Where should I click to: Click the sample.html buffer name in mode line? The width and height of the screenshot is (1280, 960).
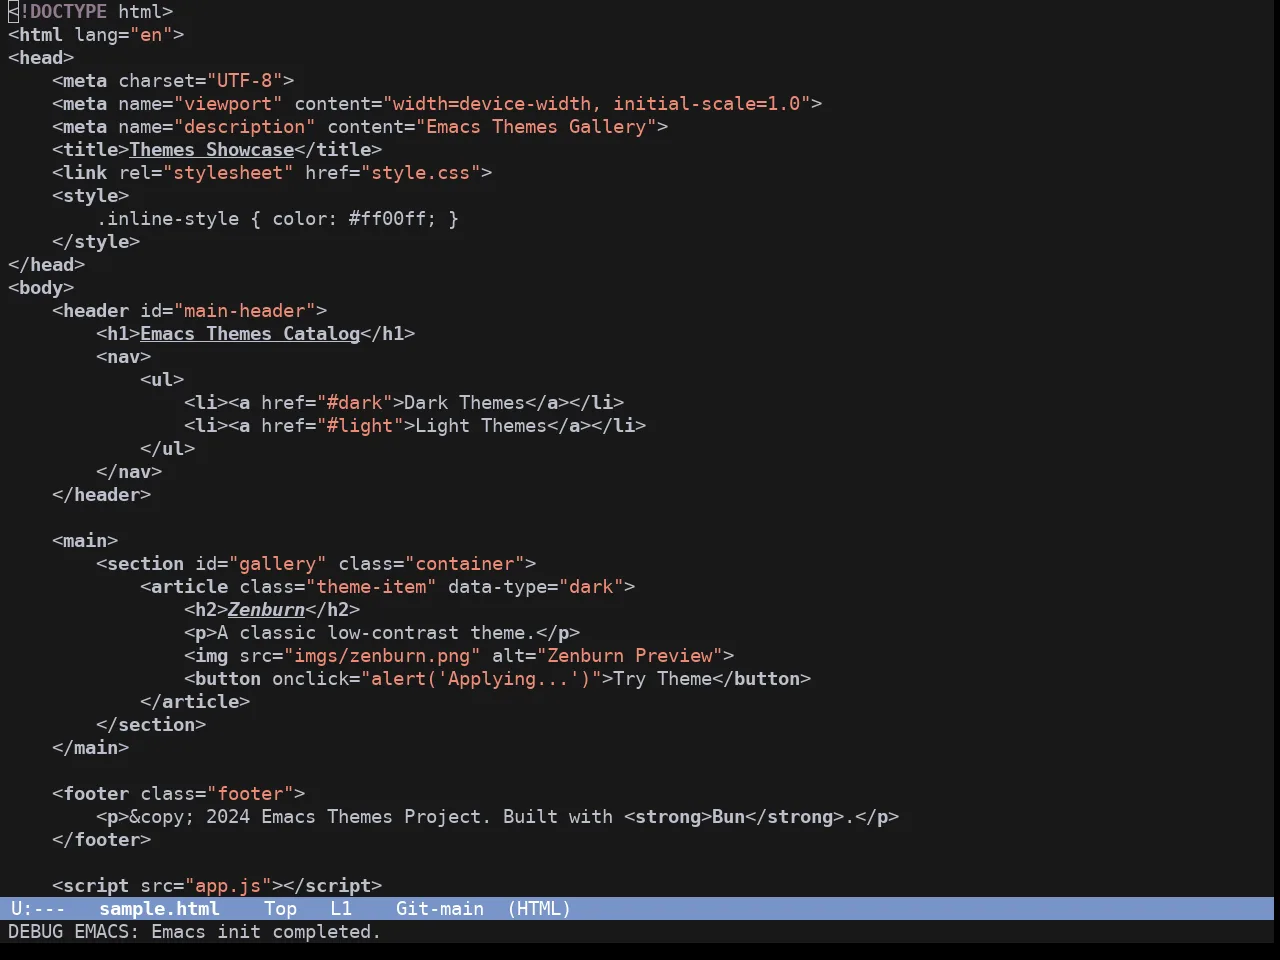(x=159, y=909)
